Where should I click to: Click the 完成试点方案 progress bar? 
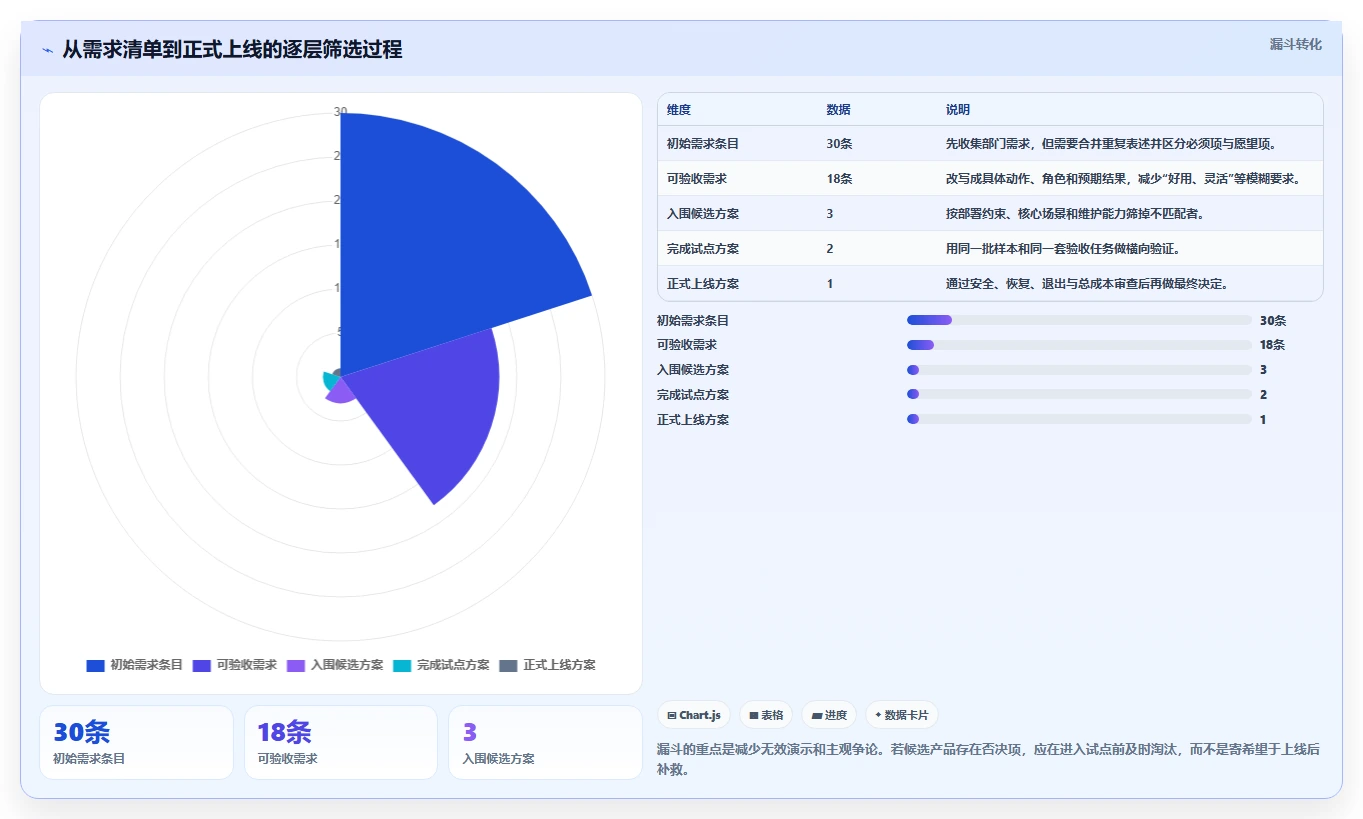[1079, 394]
